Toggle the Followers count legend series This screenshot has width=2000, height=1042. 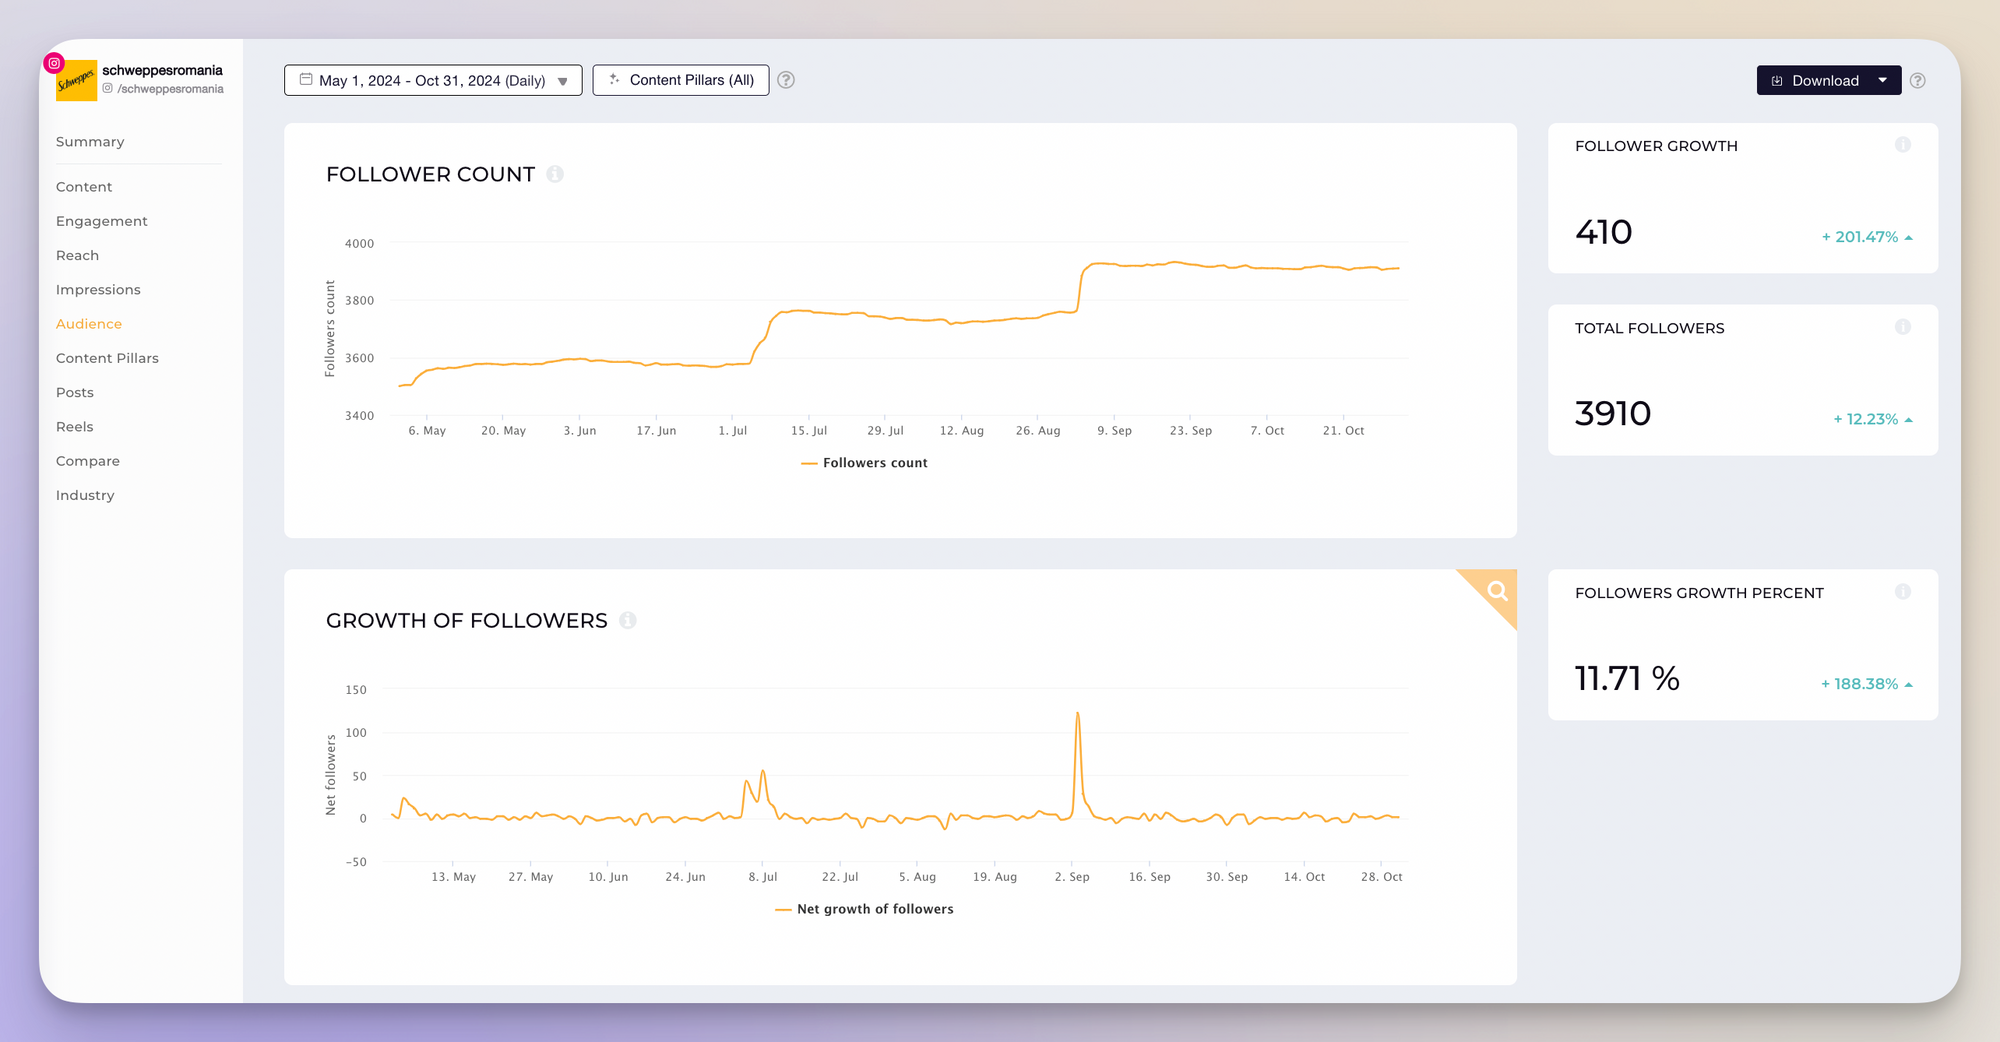click(x=865, y=463)
